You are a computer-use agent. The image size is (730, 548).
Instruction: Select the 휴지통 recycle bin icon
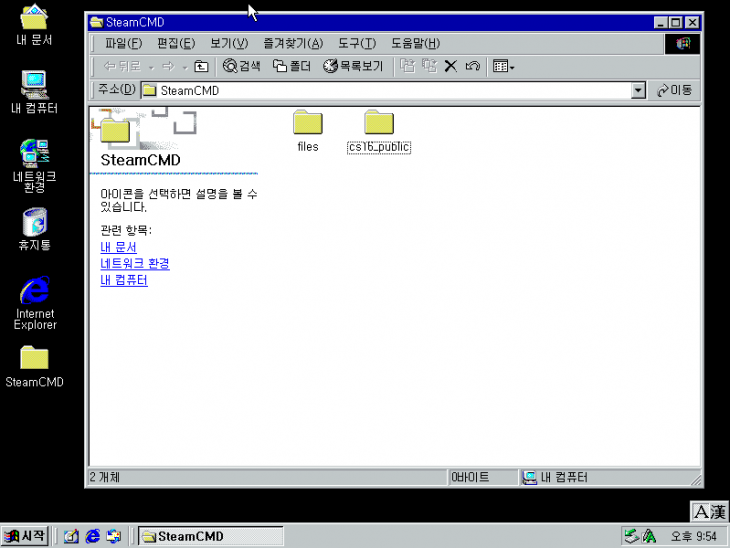click(34, 229)
